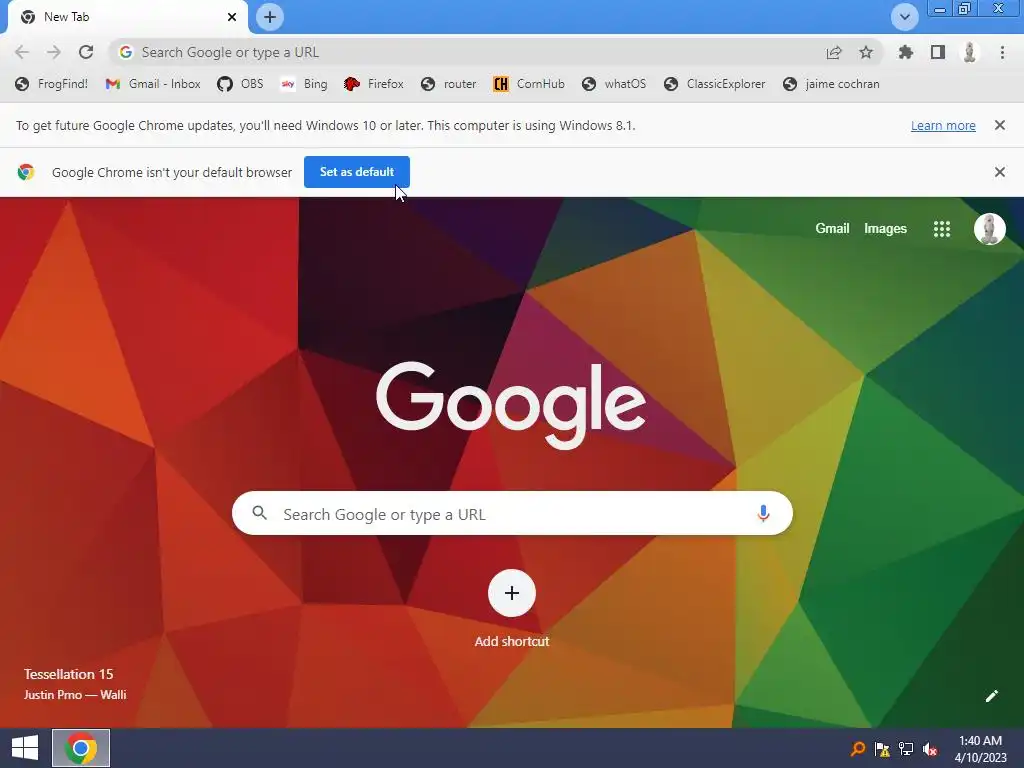
Task: Open the Gmail link on page
Action: 832,229
